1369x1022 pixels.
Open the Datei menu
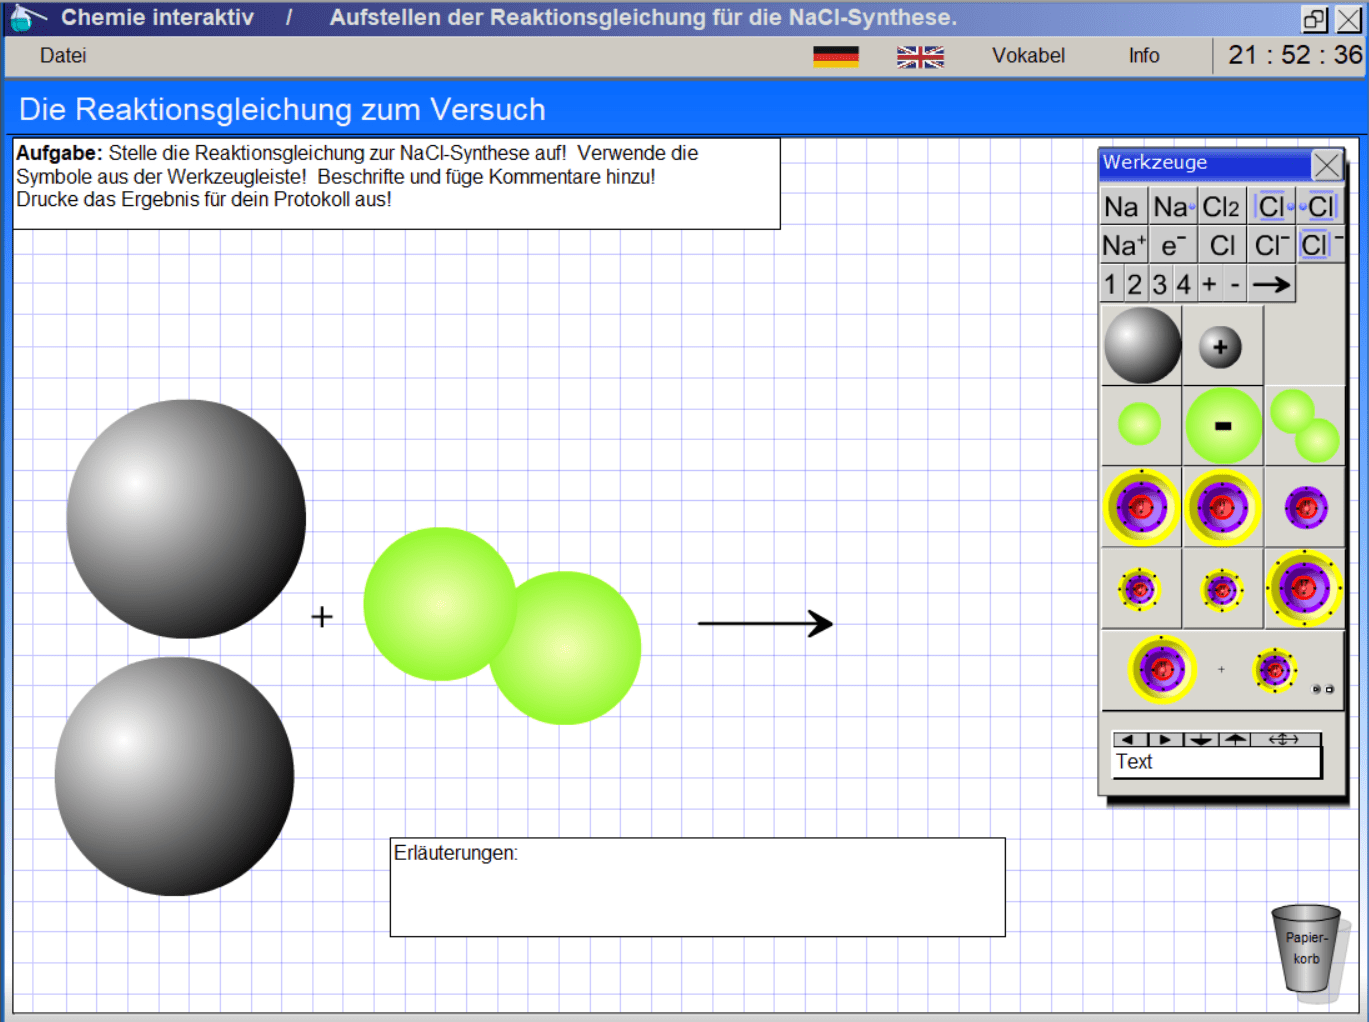click(x=63, y=56)
